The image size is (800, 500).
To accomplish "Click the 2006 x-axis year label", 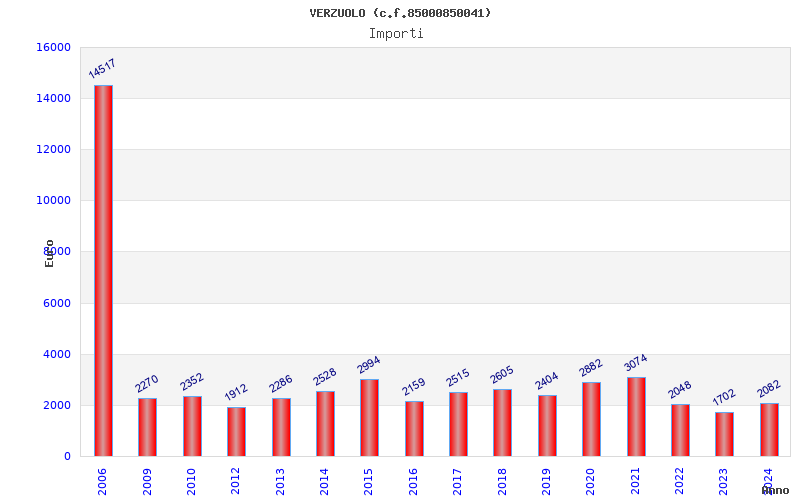I will tap(102, 482).
